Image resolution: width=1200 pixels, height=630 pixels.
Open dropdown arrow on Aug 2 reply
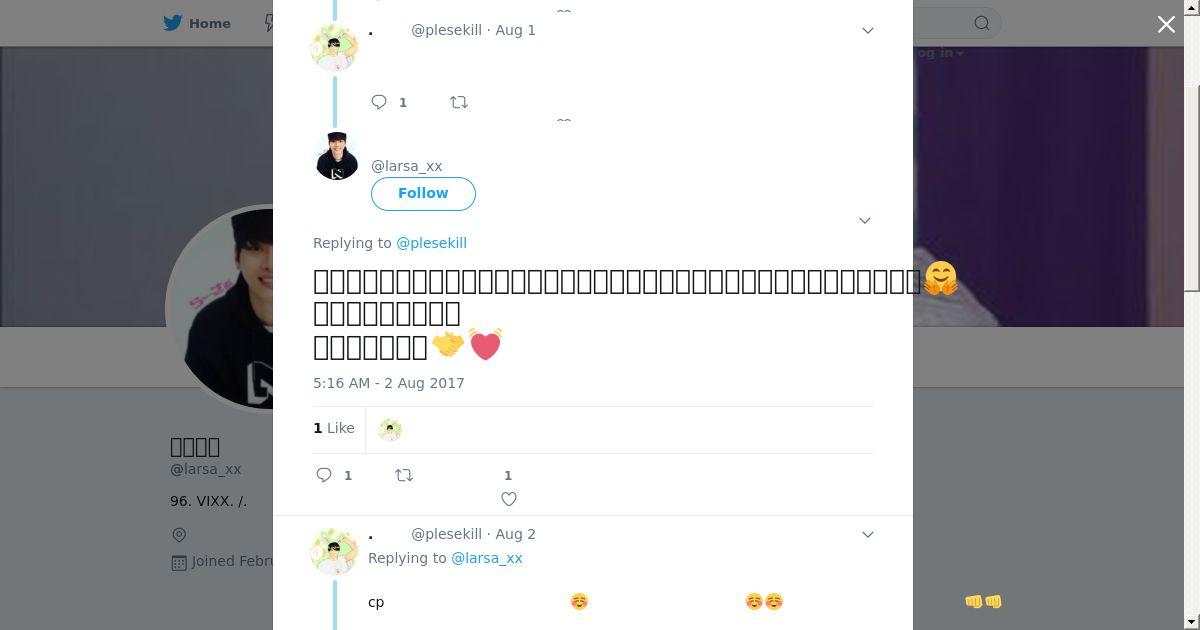point(867,534)
